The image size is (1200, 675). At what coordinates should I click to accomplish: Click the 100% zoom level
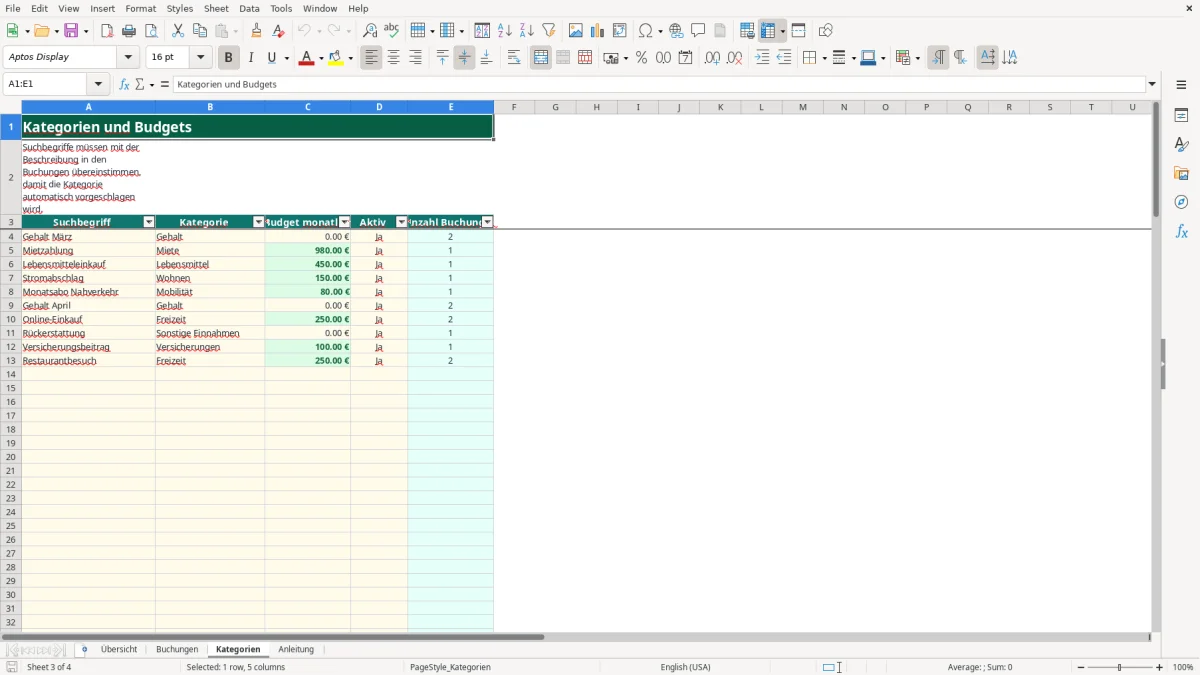[1183, 667]
